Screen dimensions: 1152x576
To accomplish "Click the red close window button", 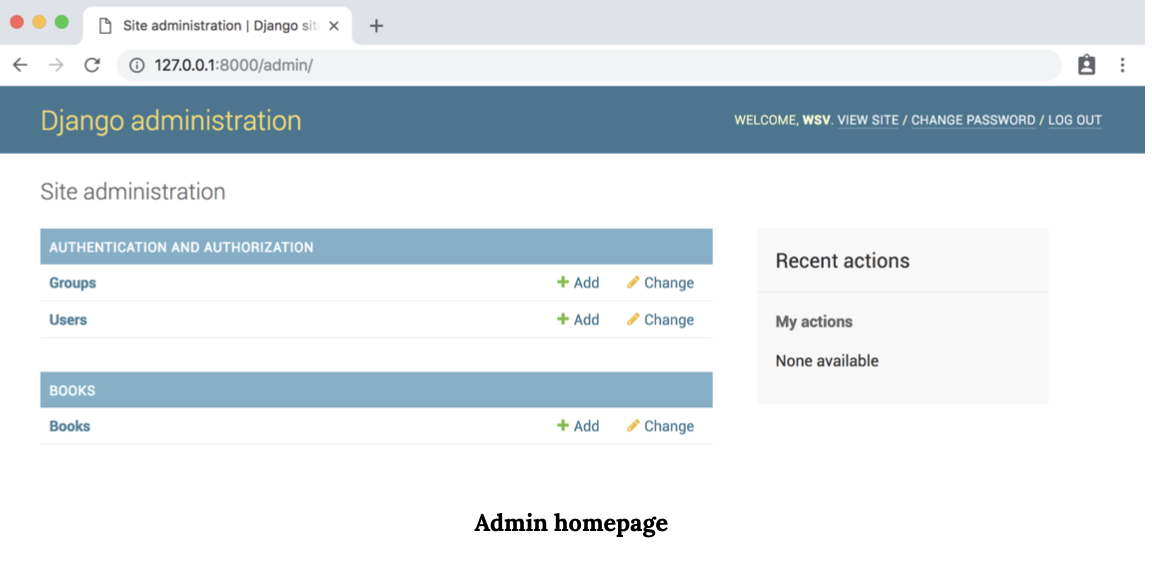I will pyautogui.click(x=17, y=22).
